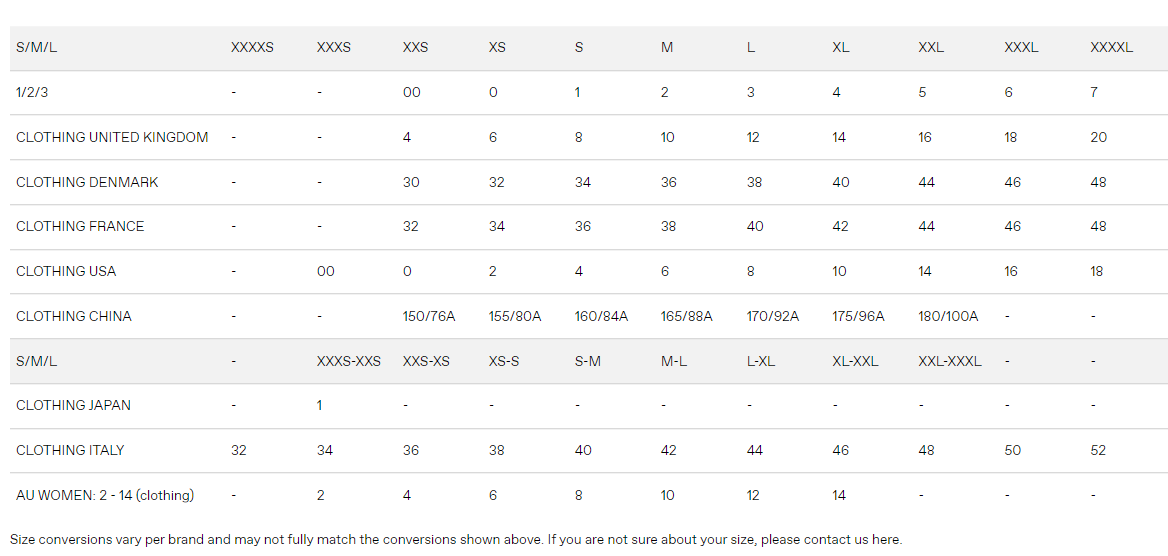Select the CLOTHING UNITED KINGDOM row label
The height and width of the screenshot is (556, 1168).
[x=112, y=138]
